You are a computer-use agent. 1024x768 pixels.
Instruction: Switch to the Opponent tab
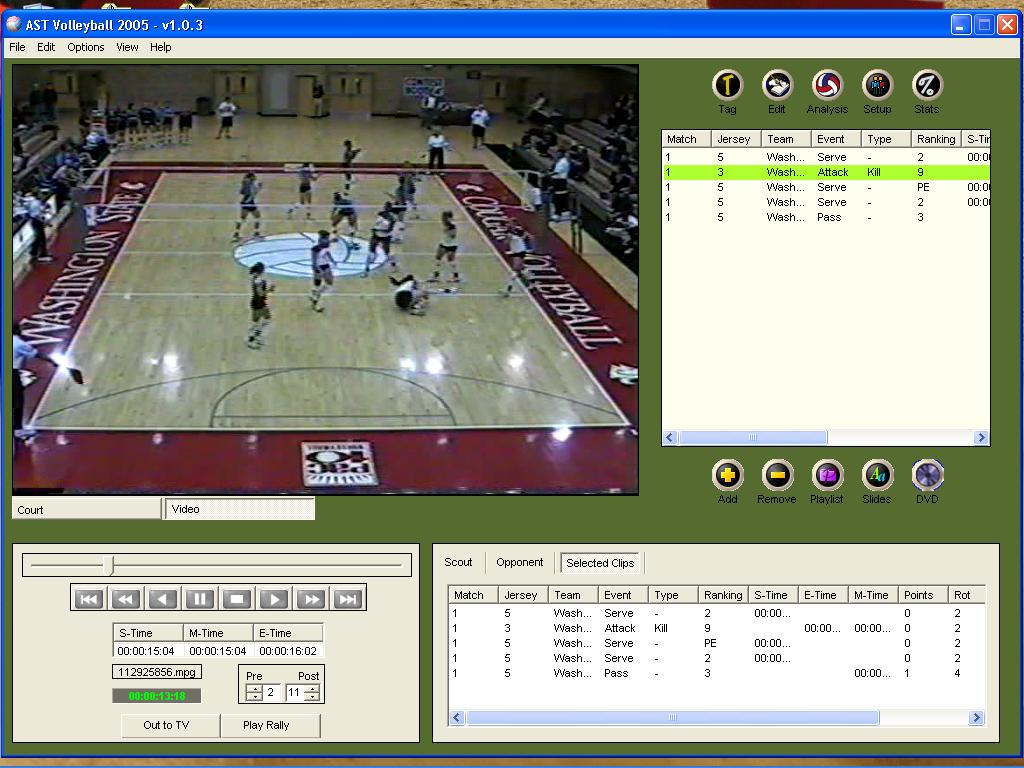click(519, 562)
